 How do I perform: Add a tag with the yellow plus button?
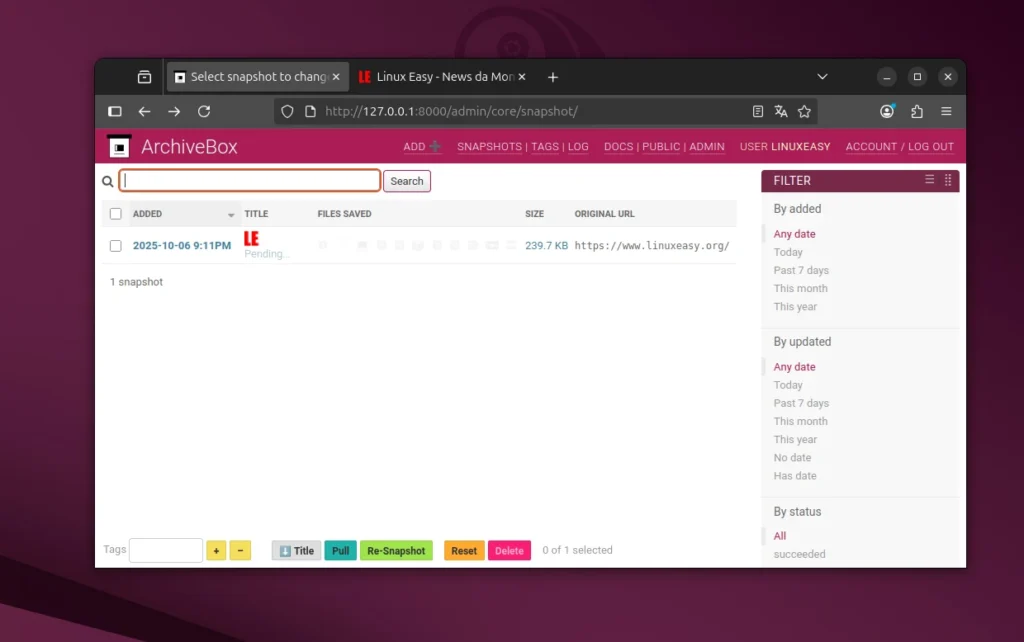[216, 550]
